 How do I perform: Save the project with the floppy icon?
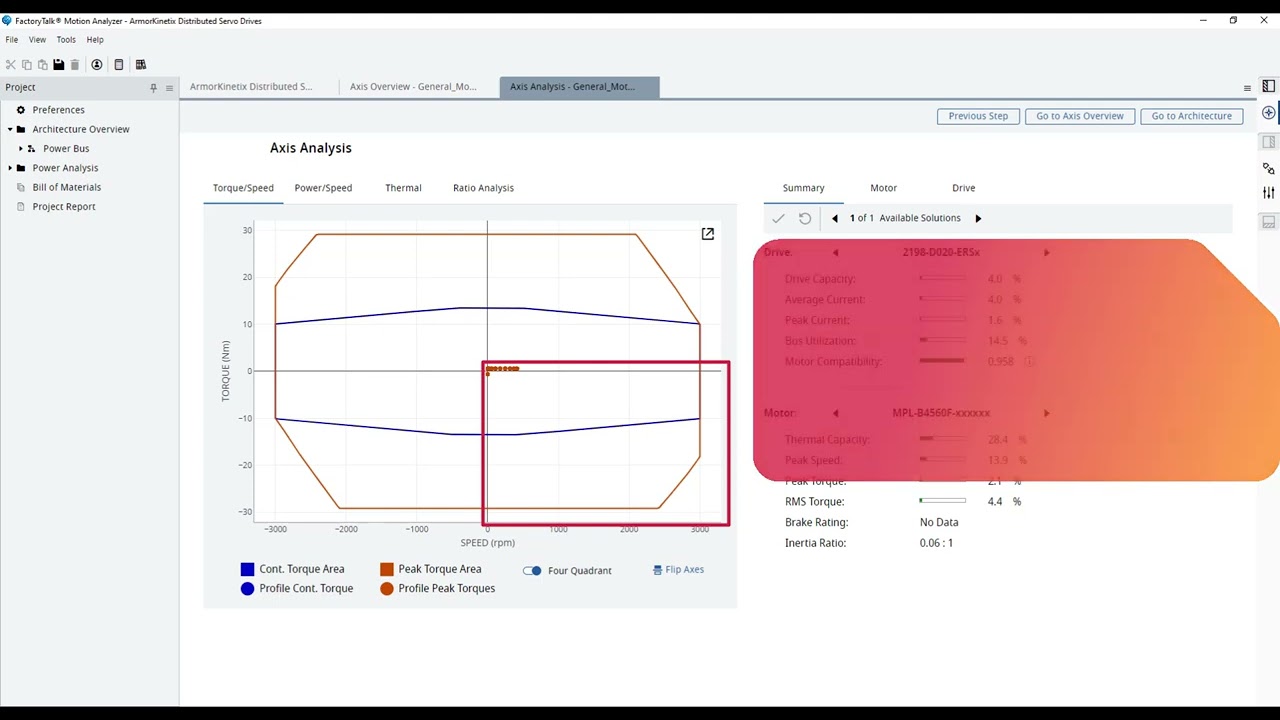58,65
